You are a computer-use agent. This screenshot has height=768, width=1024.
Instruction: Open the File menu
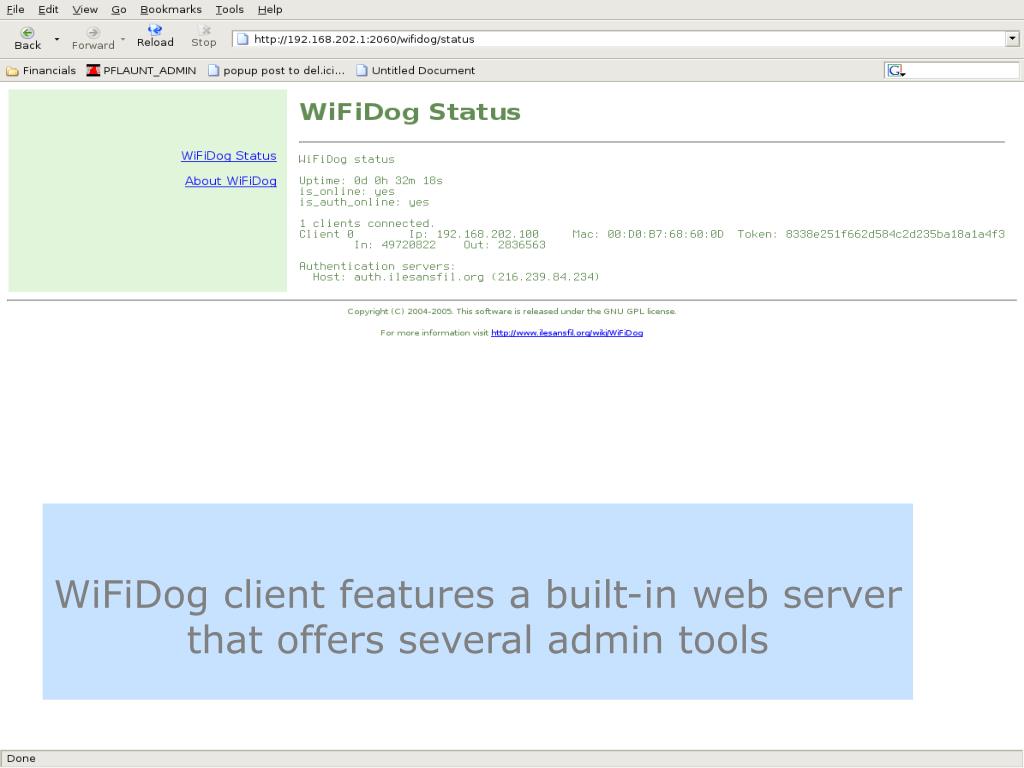click(16, 10)
